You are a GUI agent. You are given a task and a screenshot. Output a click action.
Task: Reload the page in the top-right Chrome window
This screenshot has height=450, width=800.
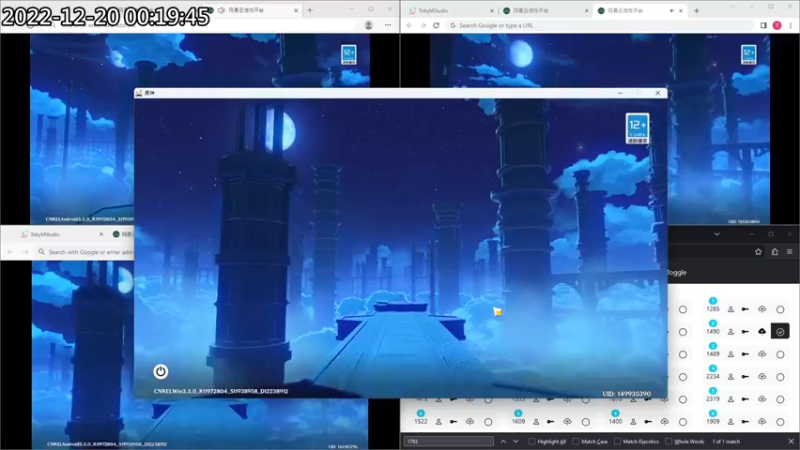coord(436,25)
